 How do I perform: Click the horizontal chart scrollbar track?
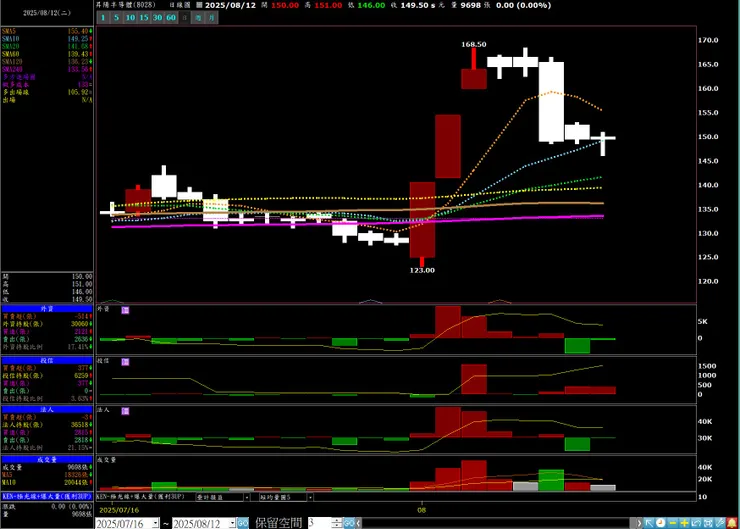click(x=496, y=523)
